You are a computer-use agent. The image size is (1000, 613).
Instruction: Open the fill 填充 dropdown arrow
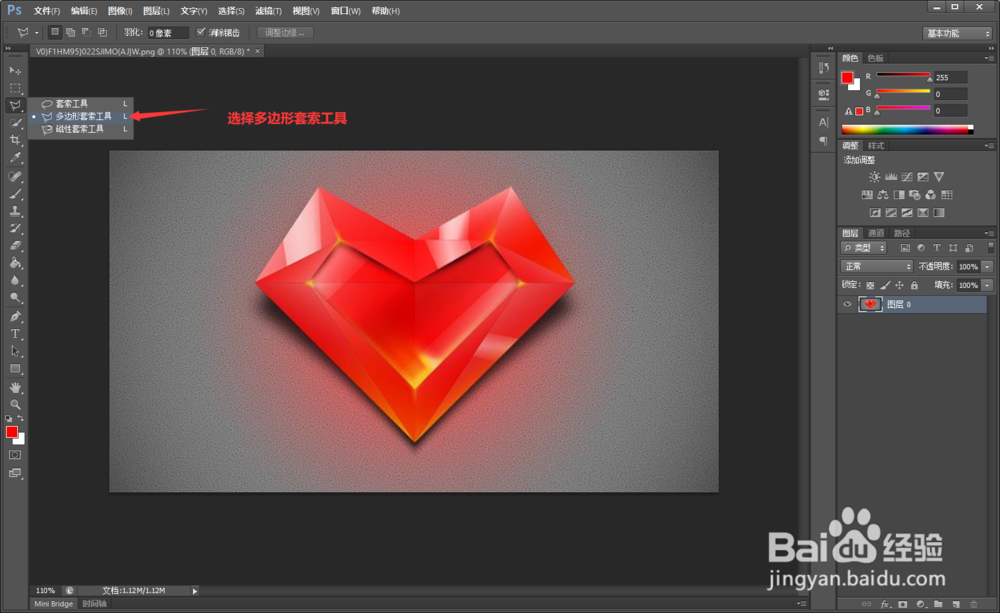pyautogui.click(x=988, y=285)
